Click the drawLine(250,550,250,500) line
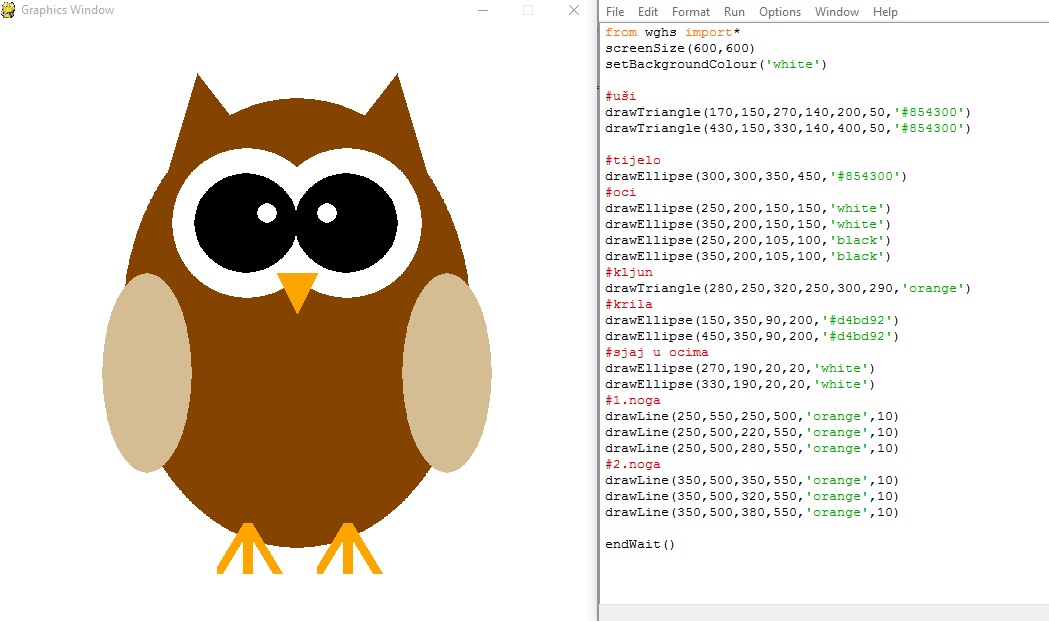This screenshot has height=621, width=1049. coord(752,416)
